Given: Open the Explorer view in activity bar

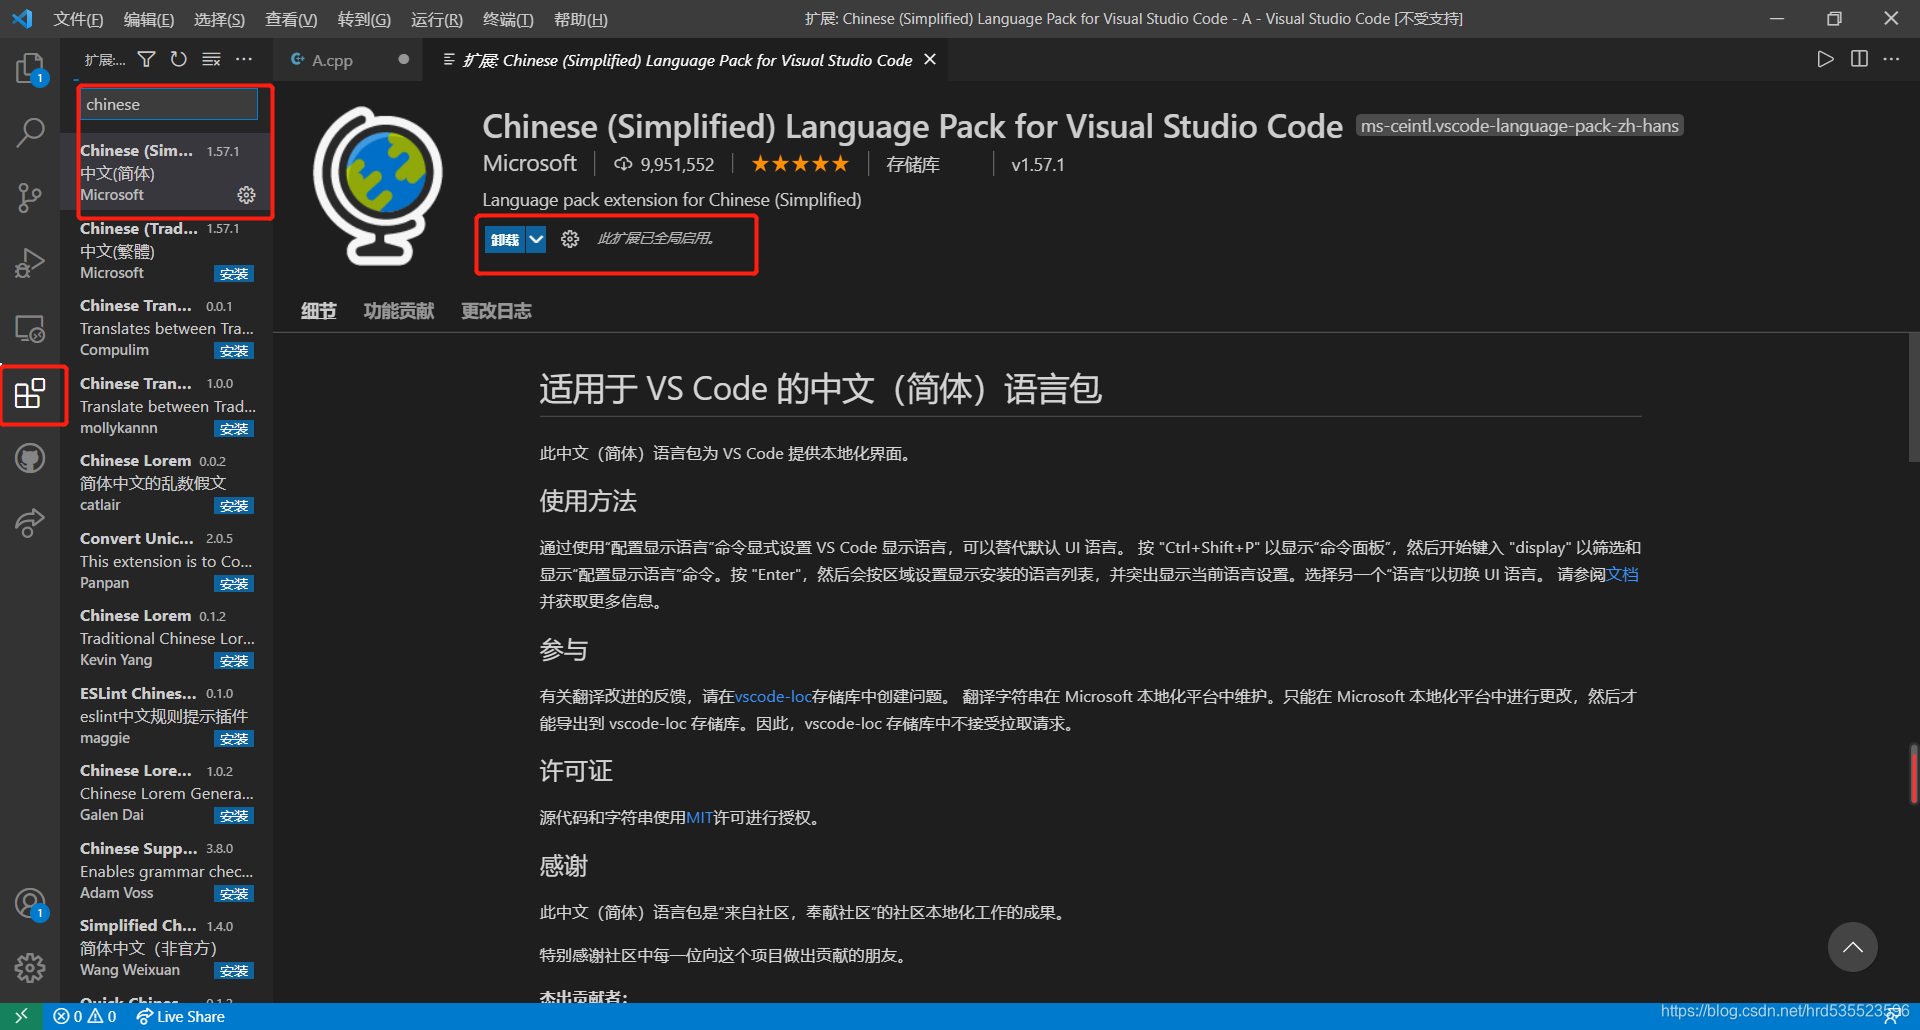Looking at the screenshot, I should [30, 69].
